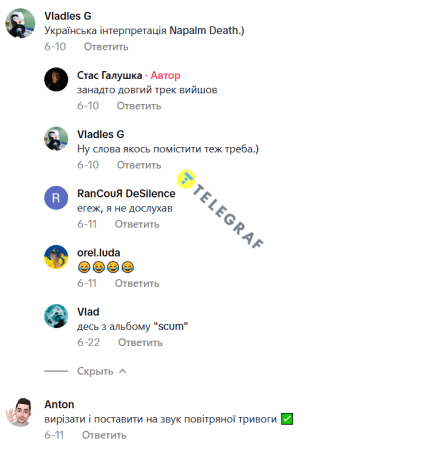Reply to Anton's comment
Viewport: 428px width, 453px height.
(x=104, y=435)
